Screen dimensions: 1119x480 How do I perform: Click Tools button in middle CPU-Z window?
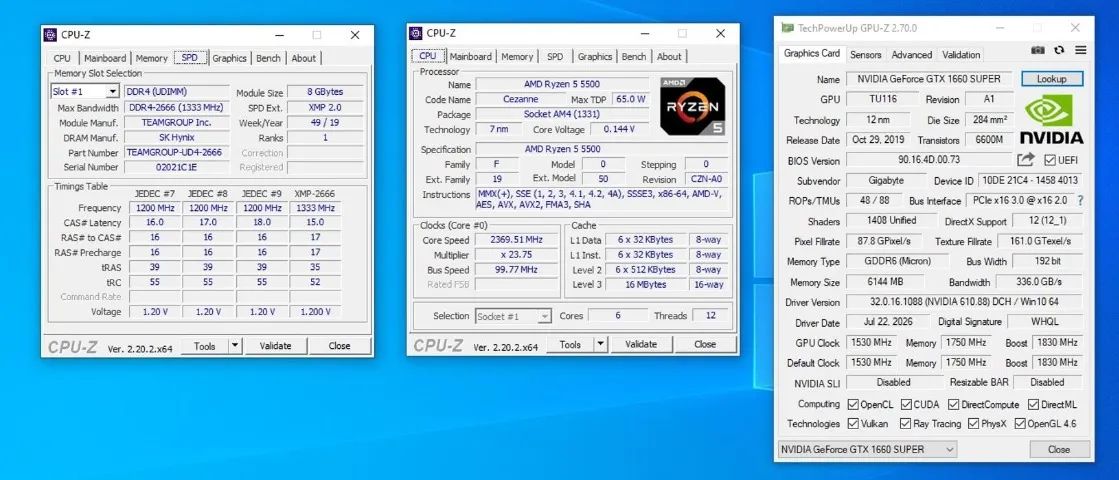pyautogui.click(x=570, y=344)
